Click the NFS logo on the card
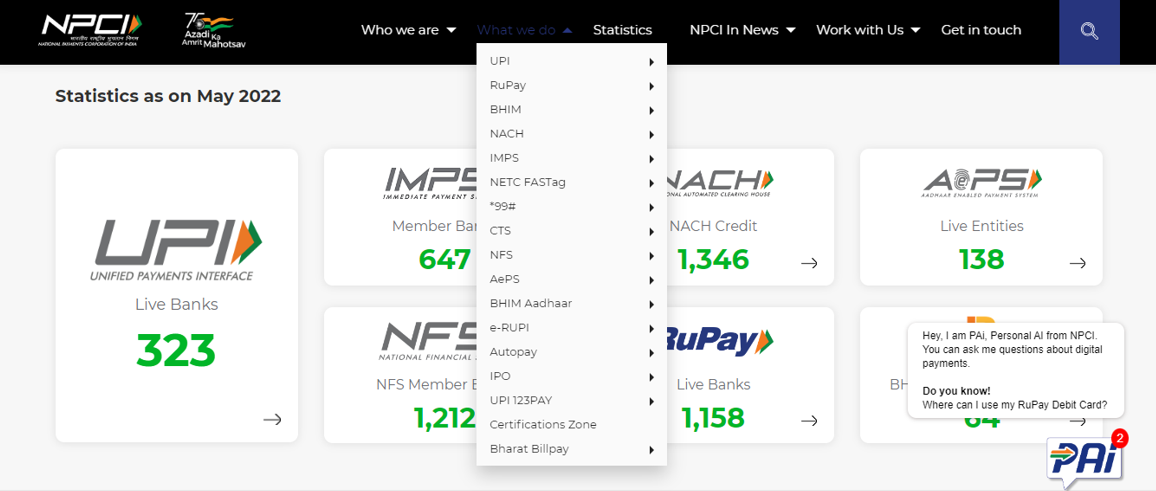Image resolution: width=1156 pixels, height=491 pixels. pos(428,343)
